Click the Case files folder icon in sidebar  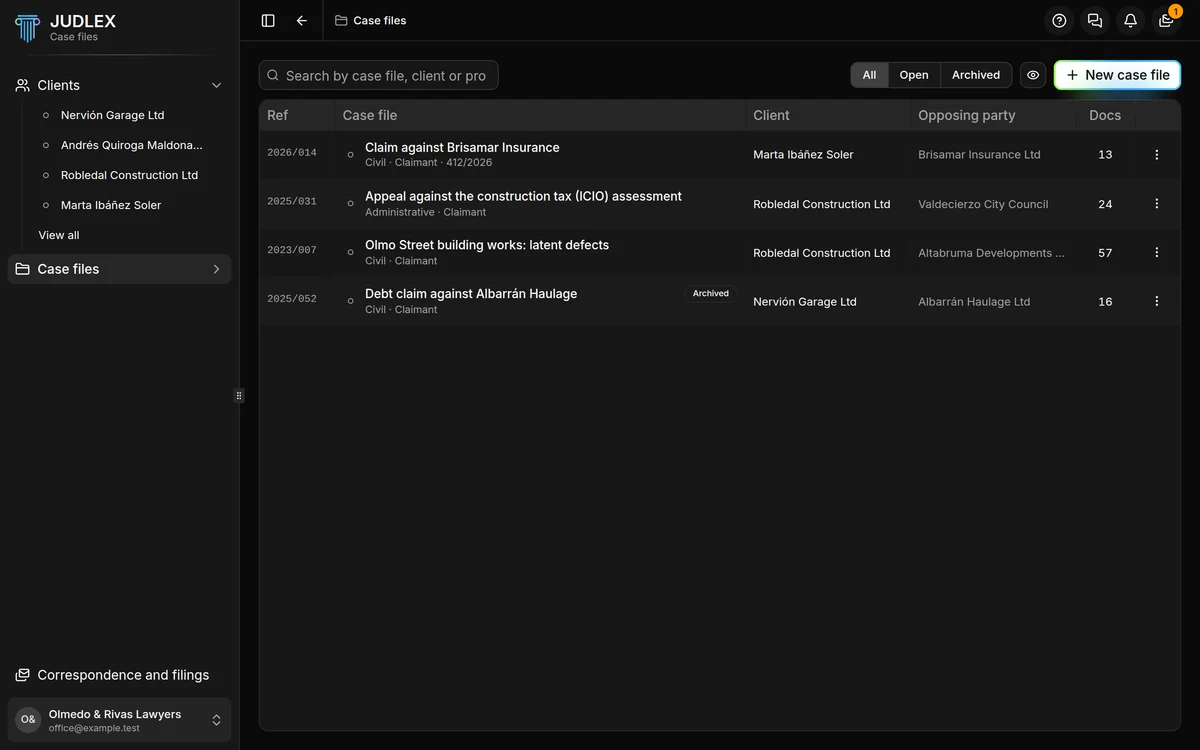(22, 269)
